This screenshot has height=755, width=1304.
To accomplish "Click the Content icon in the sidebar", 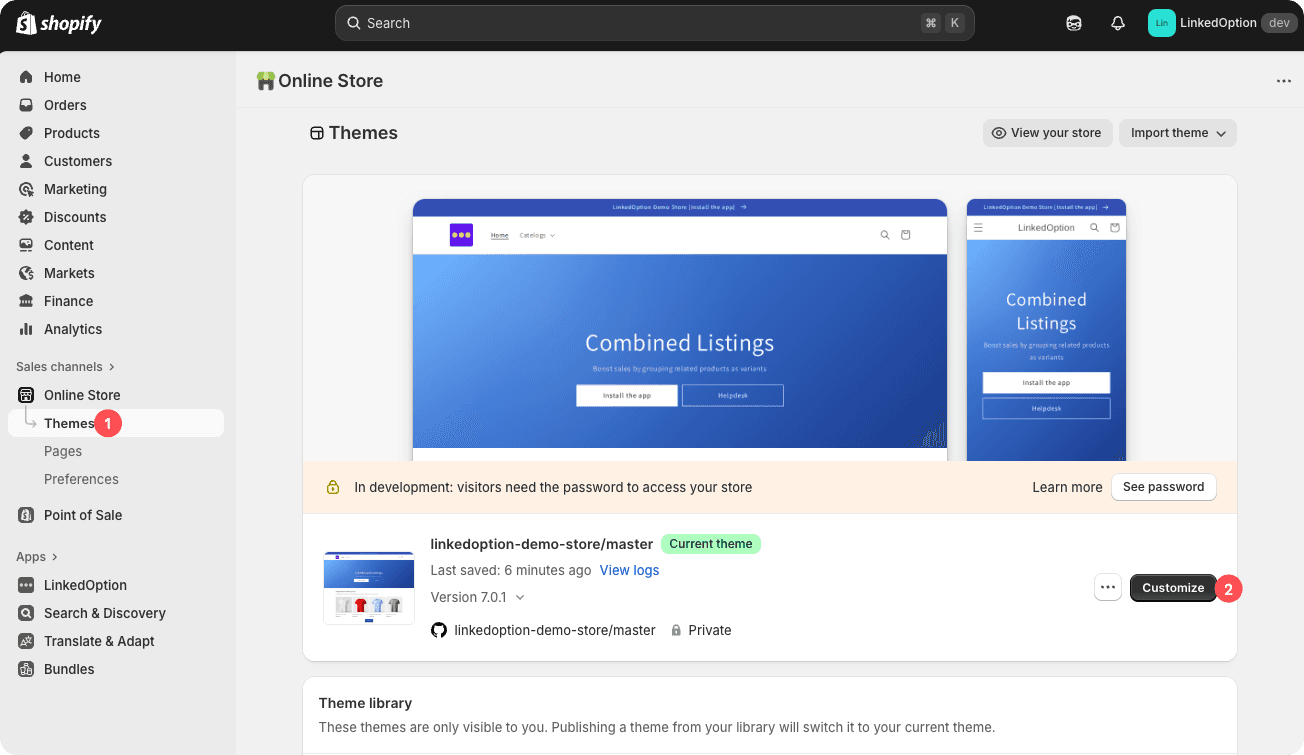I will [x=26, y=245].
